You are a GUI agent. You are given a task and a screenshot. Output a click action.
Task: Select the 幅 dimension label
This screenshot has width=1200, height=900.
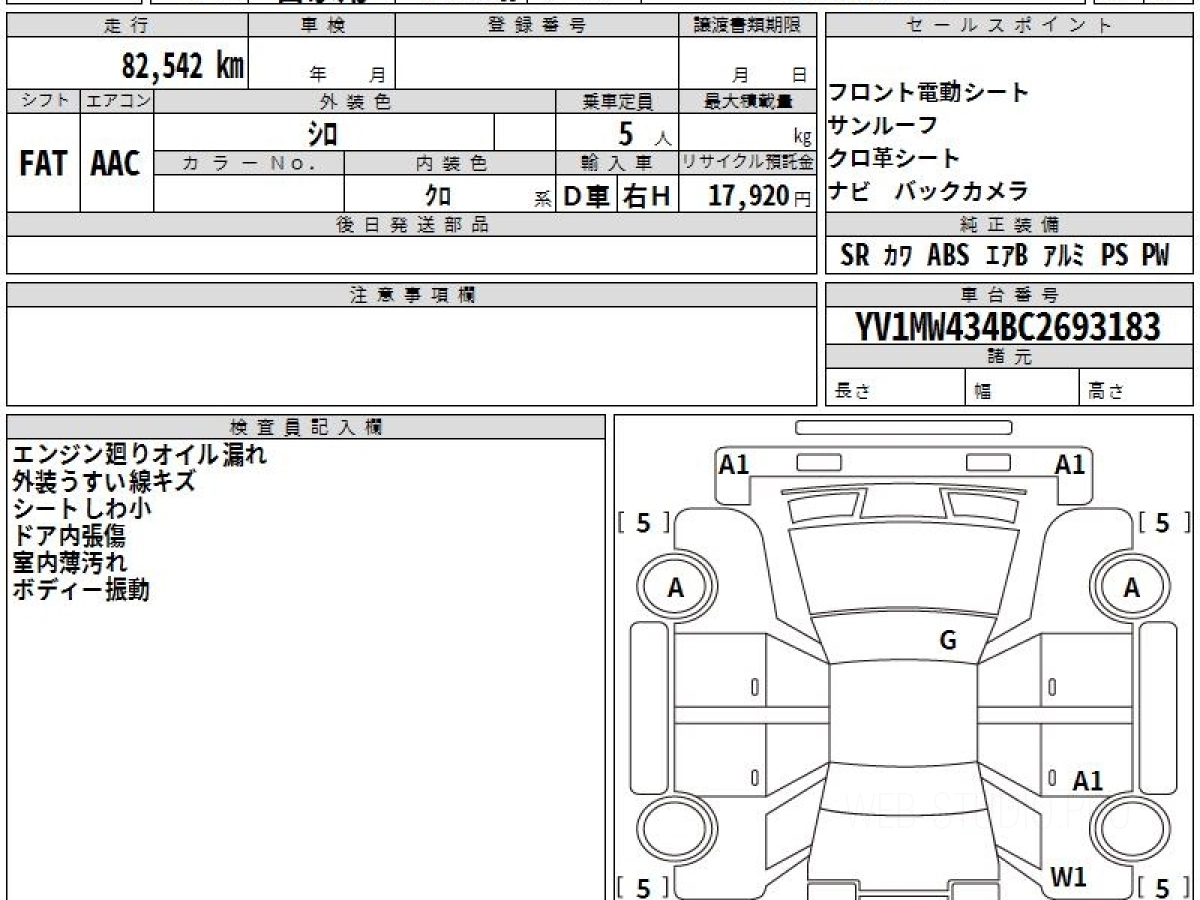tap(983, 392)
